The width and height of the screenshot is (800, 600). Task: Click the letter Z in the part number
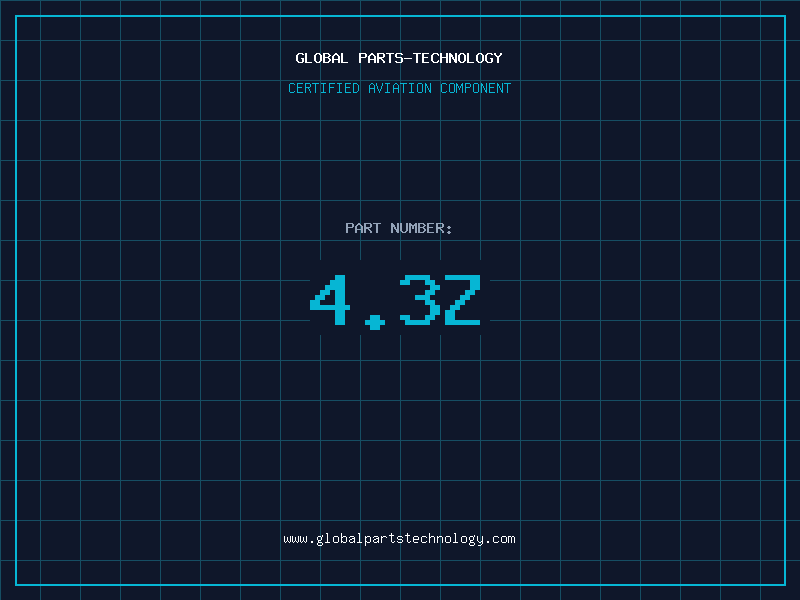tap(462, 299)
